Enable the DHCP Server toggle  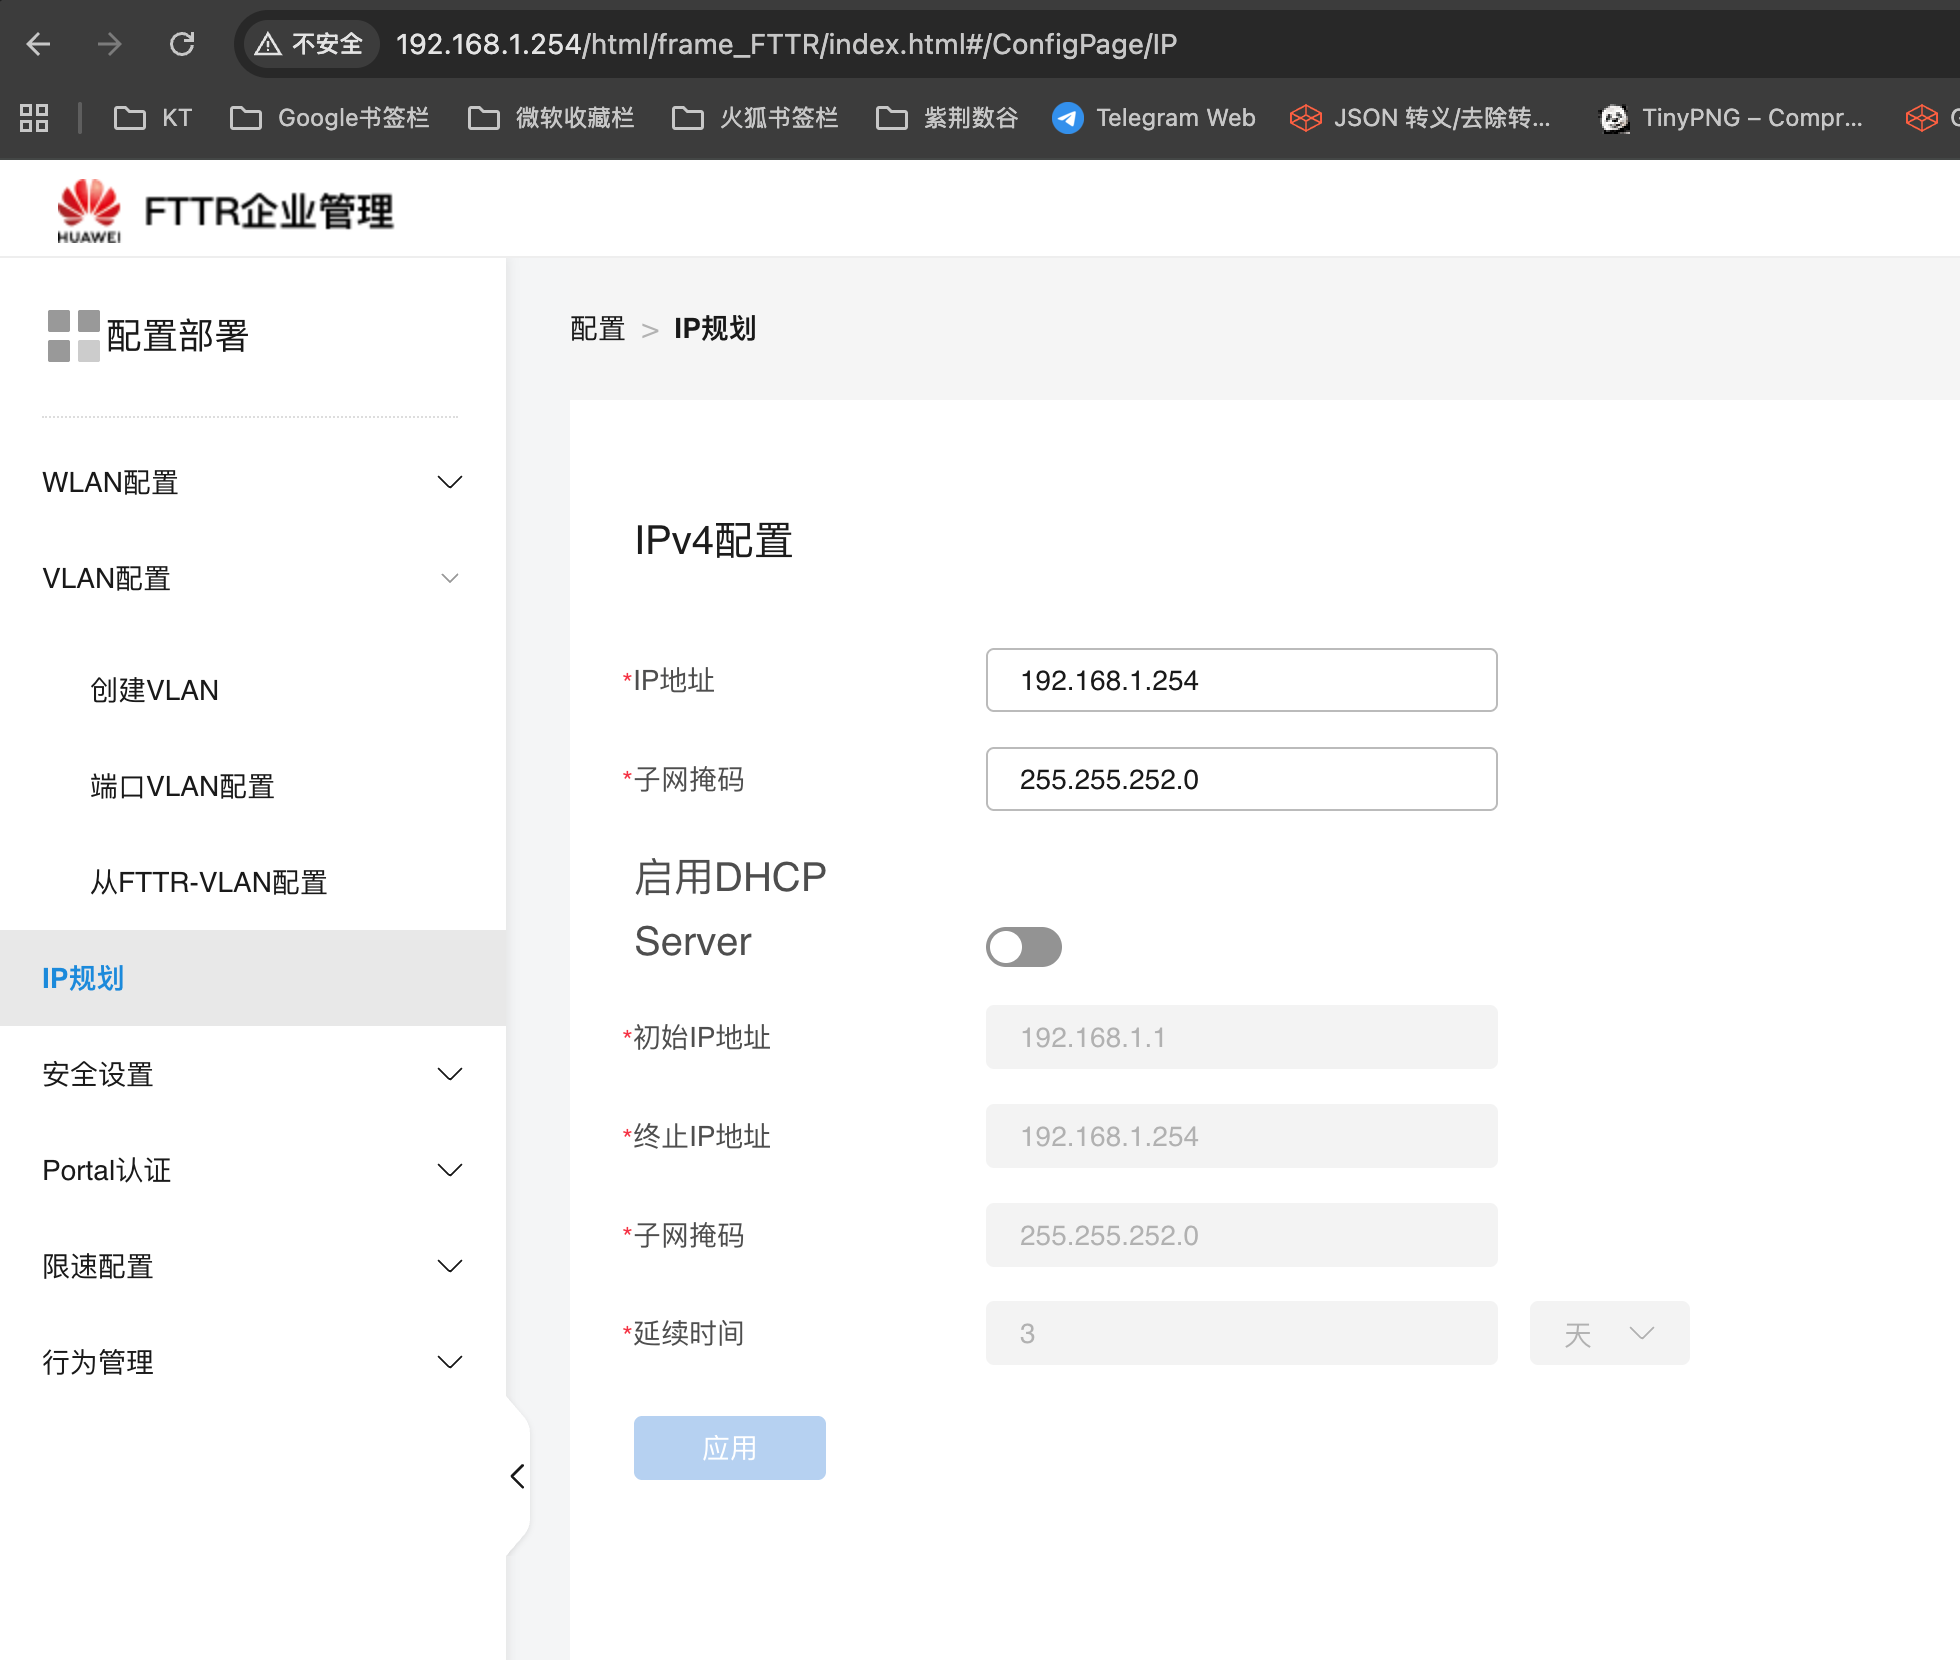click(x=1023, y=946)
